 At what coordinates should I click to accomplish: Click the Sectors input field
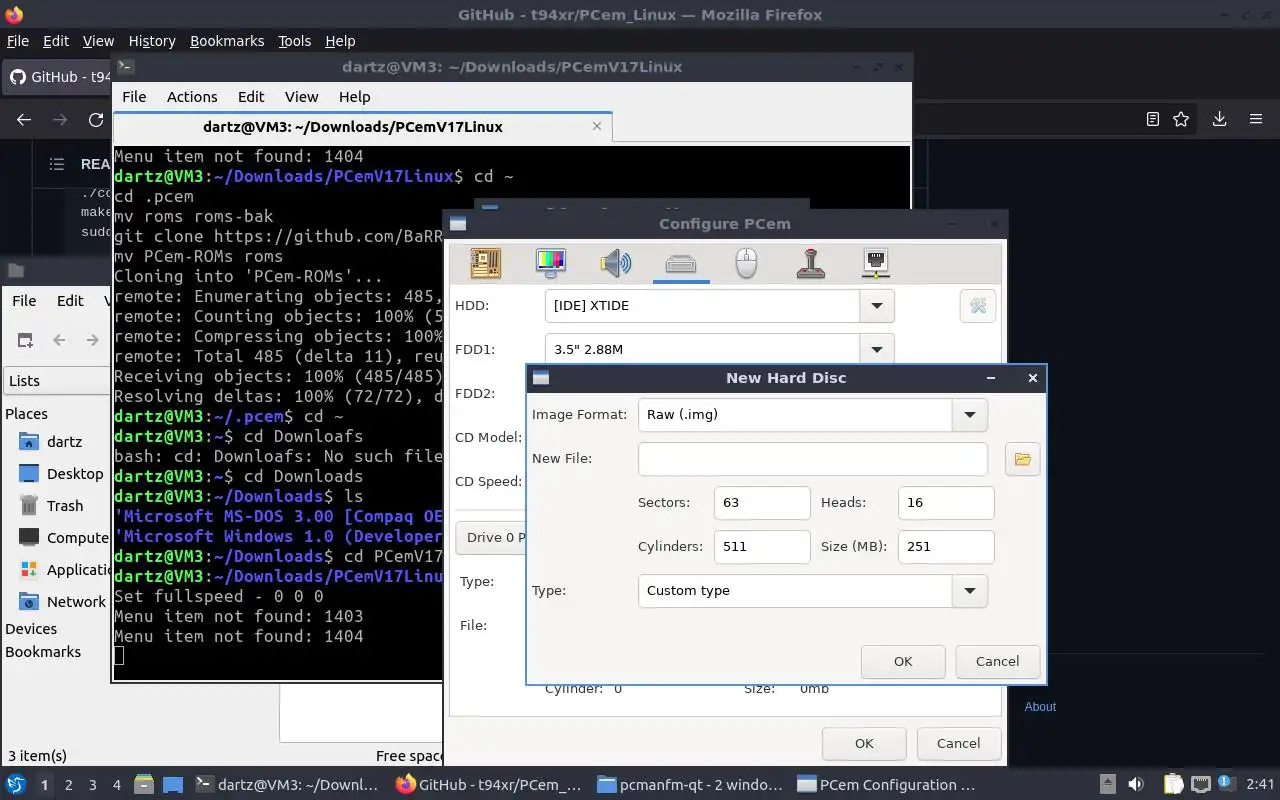762,503
